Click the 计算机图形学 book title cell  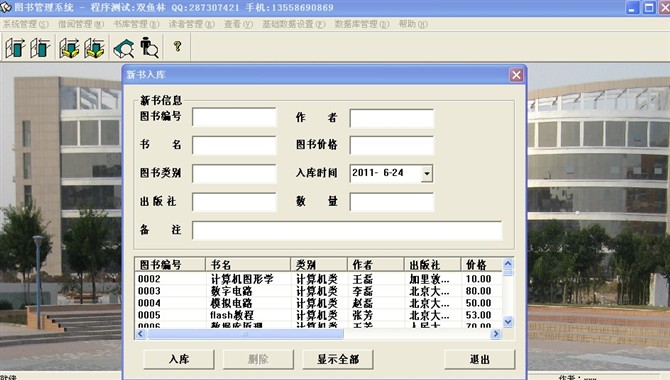click(x=242, y=279)
